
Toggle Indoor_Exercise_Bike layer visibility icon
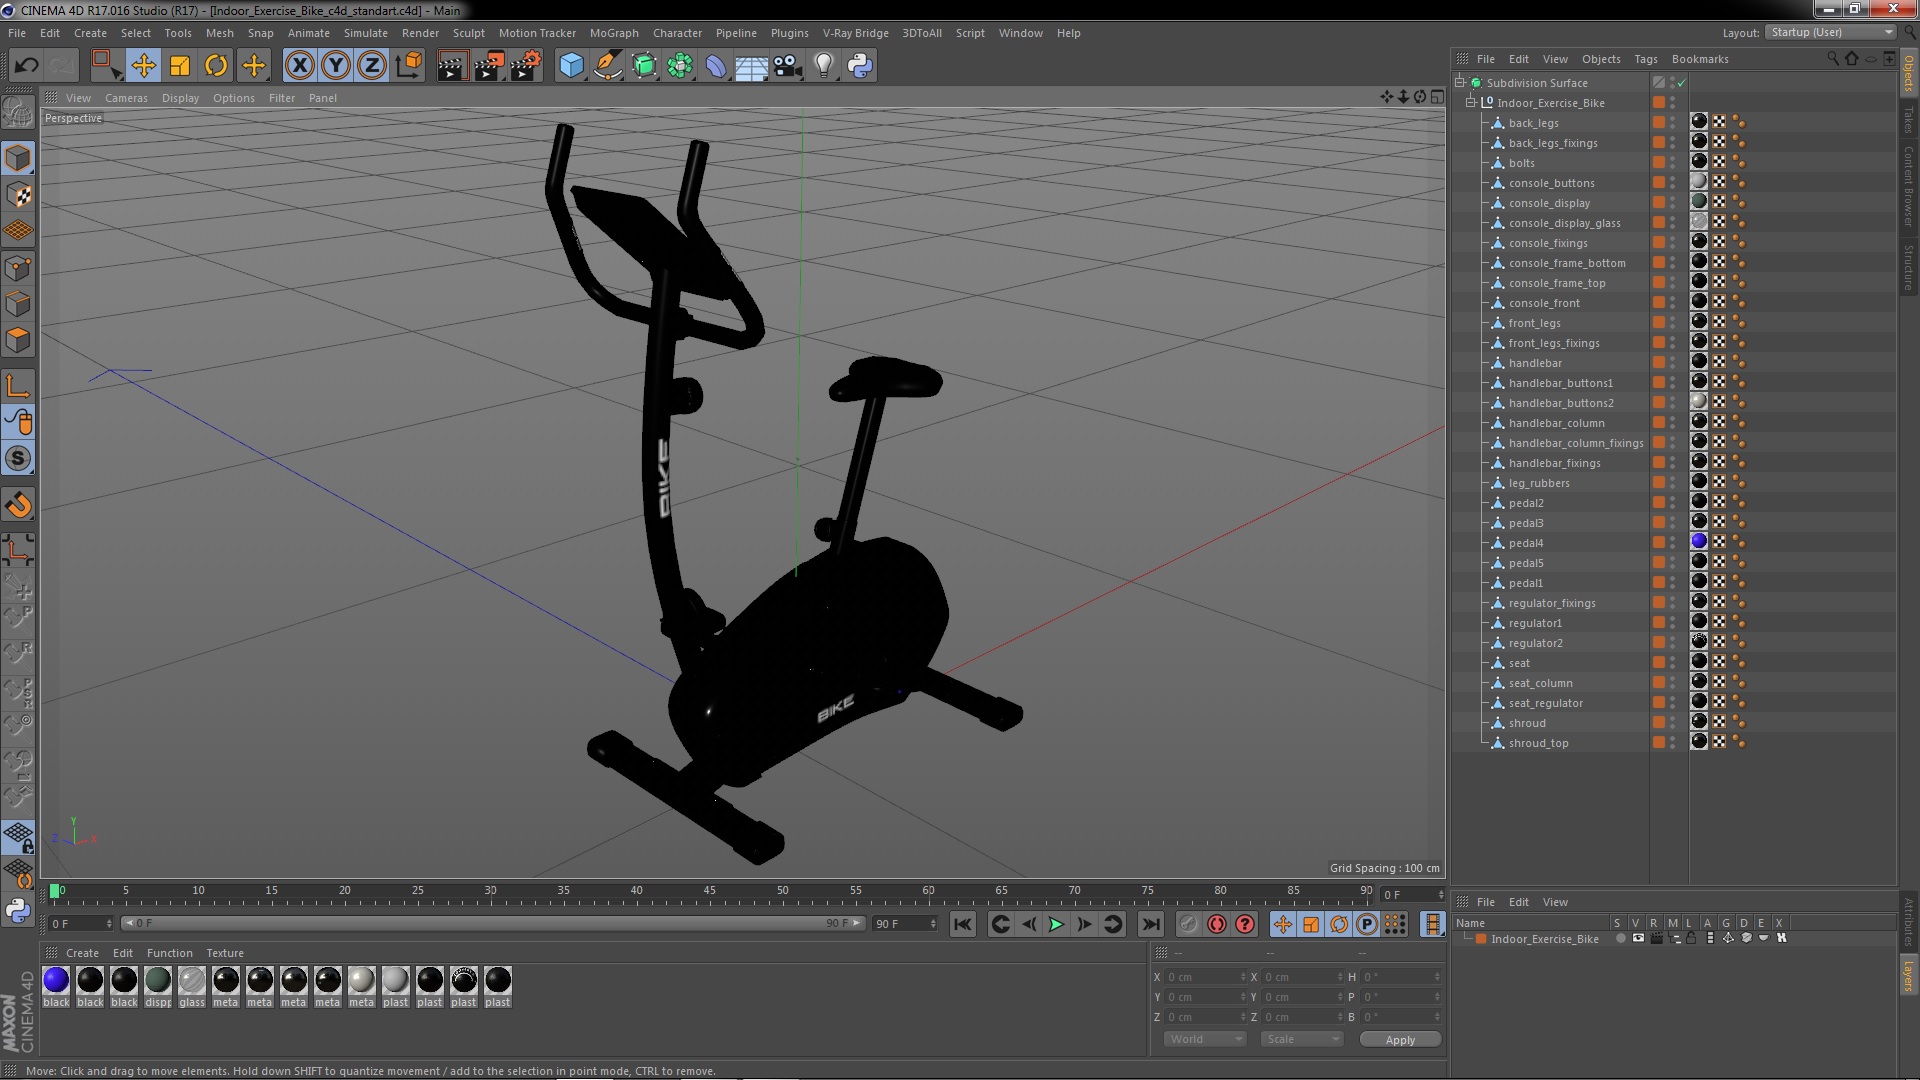[1638, 939]
